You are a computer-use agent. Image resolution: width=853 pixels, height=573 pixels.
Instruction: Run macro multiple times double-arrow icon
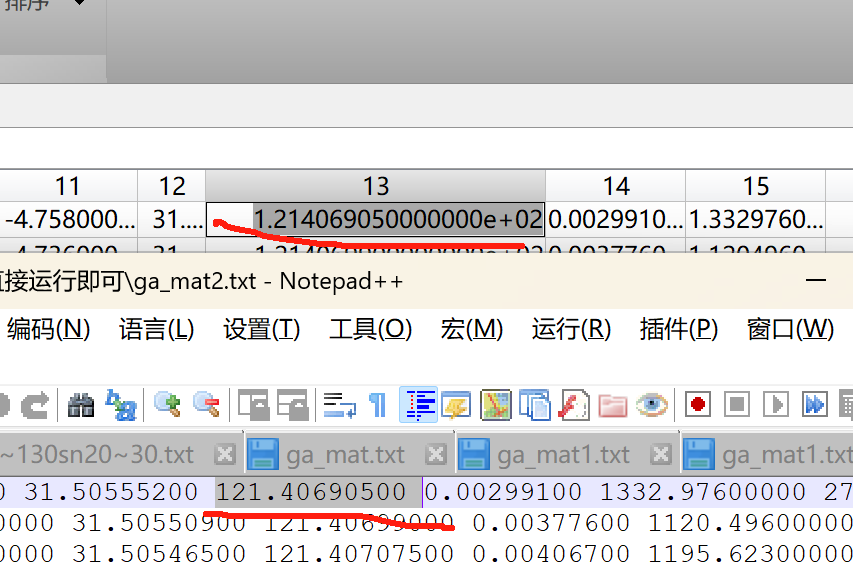click(x=815, y=405)
